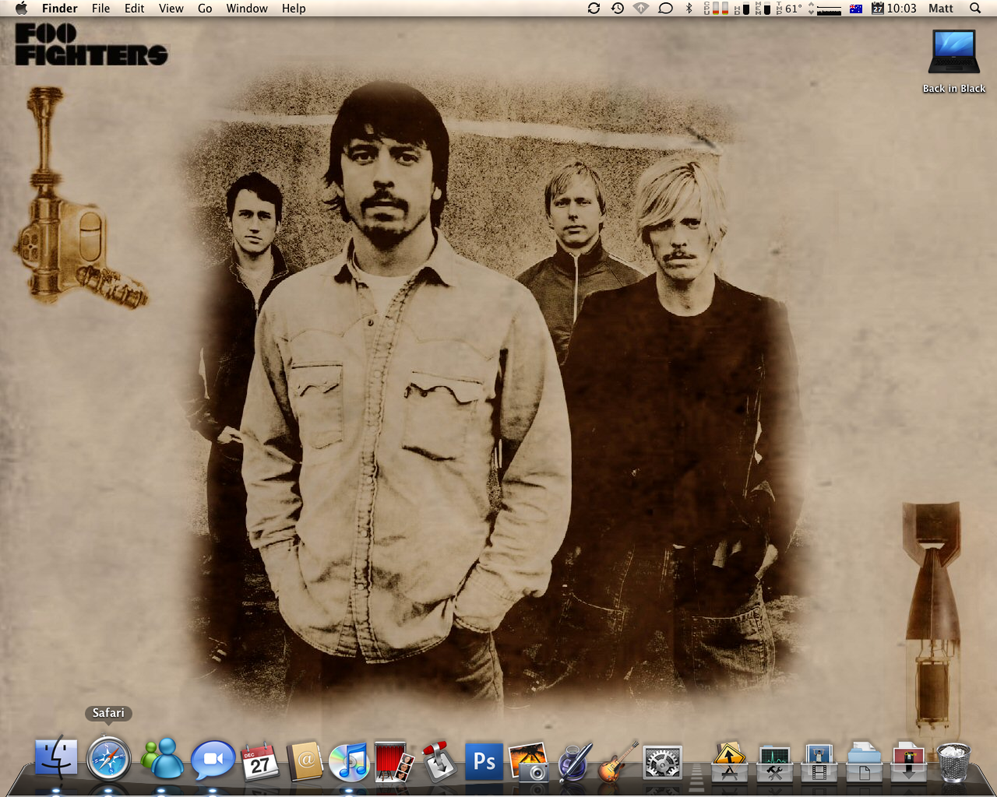Image resolution: width=997 pixels, height=797 pixels.
Task: Click the MEM memory usage meter
Action: pos(763,8)
